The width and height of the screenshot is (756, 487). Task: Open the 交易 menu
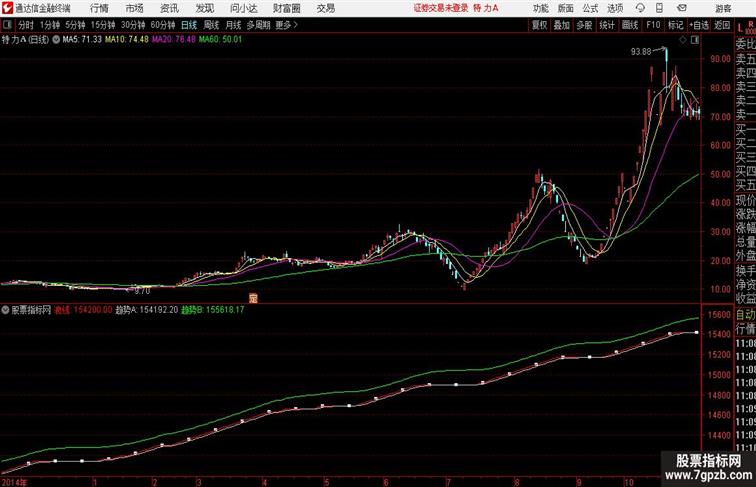[x=325, y=8]
